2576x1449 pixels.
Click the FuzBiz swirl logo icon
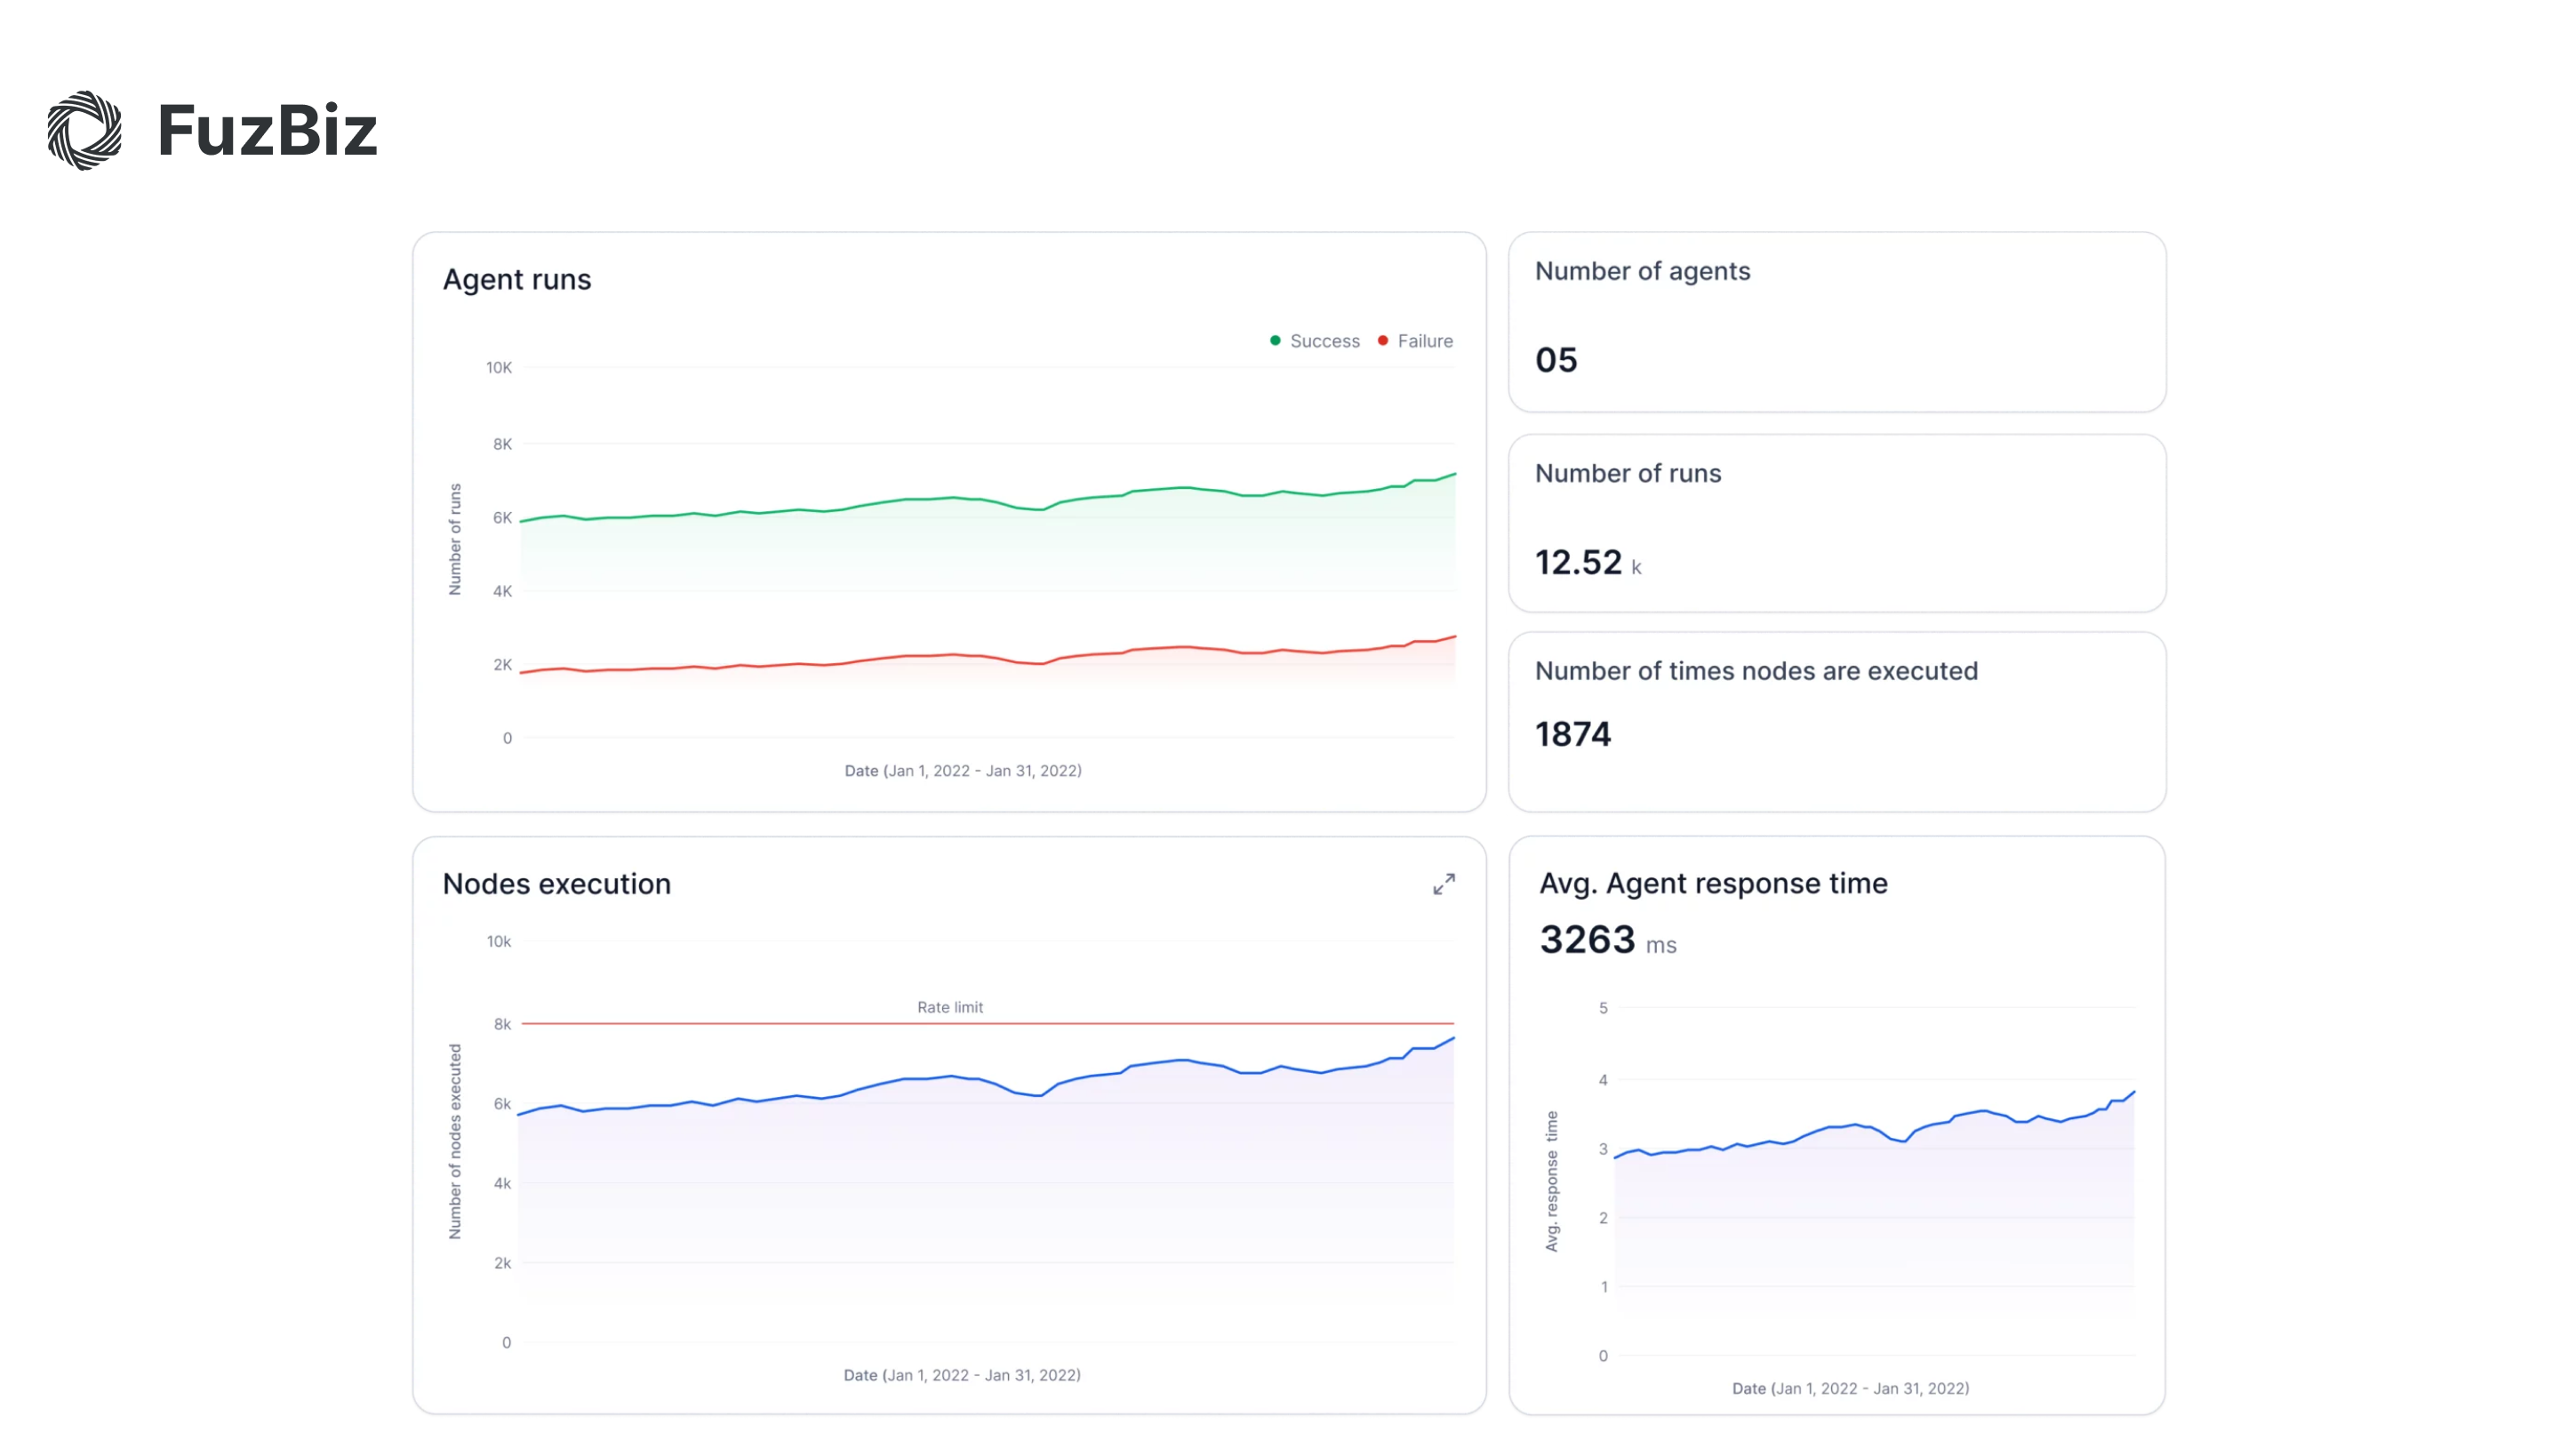coord(84,131)
